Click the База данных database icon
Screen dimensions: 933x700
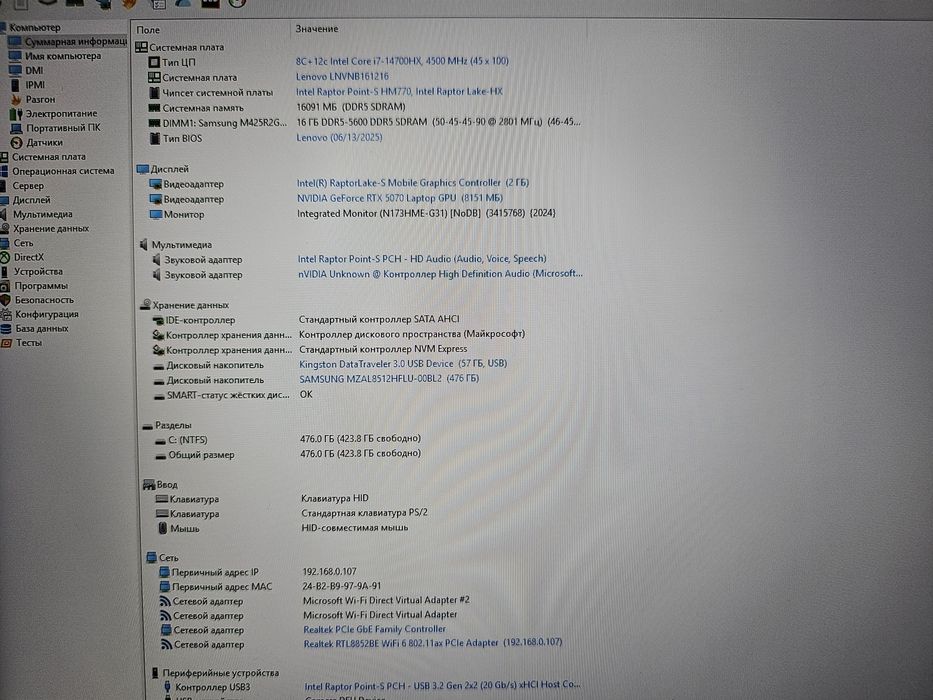[6, 329]
